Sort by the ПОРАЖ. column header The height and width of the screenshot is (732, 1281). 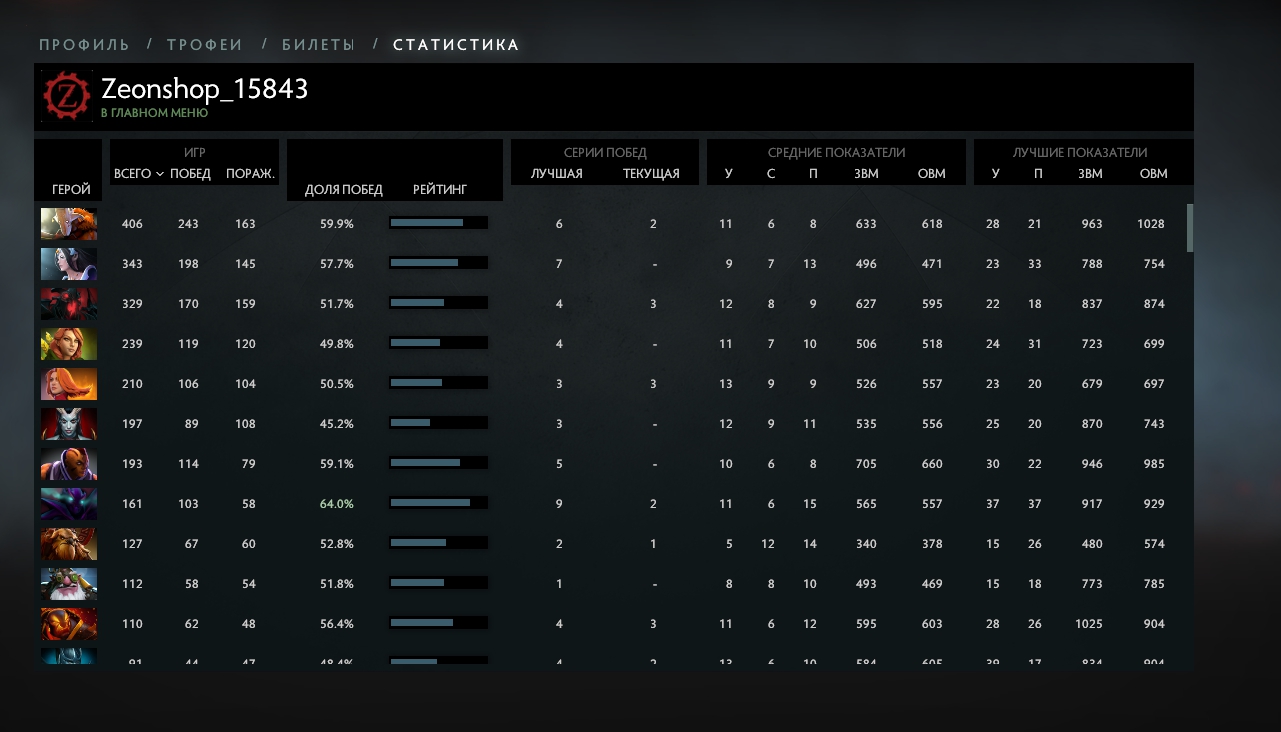point(250,174)
